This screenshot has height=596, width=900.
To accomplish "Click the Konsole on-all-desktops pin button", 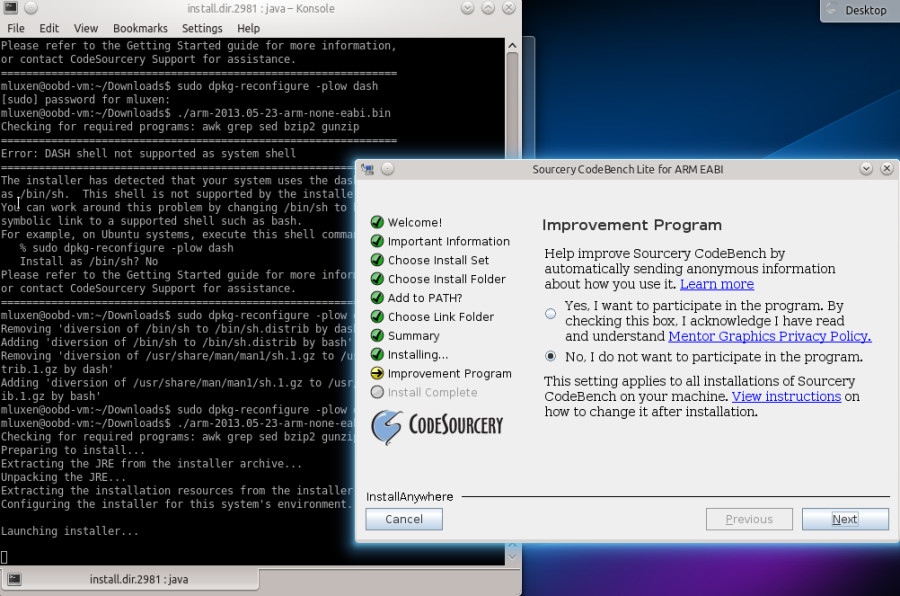I will [30, 9].
